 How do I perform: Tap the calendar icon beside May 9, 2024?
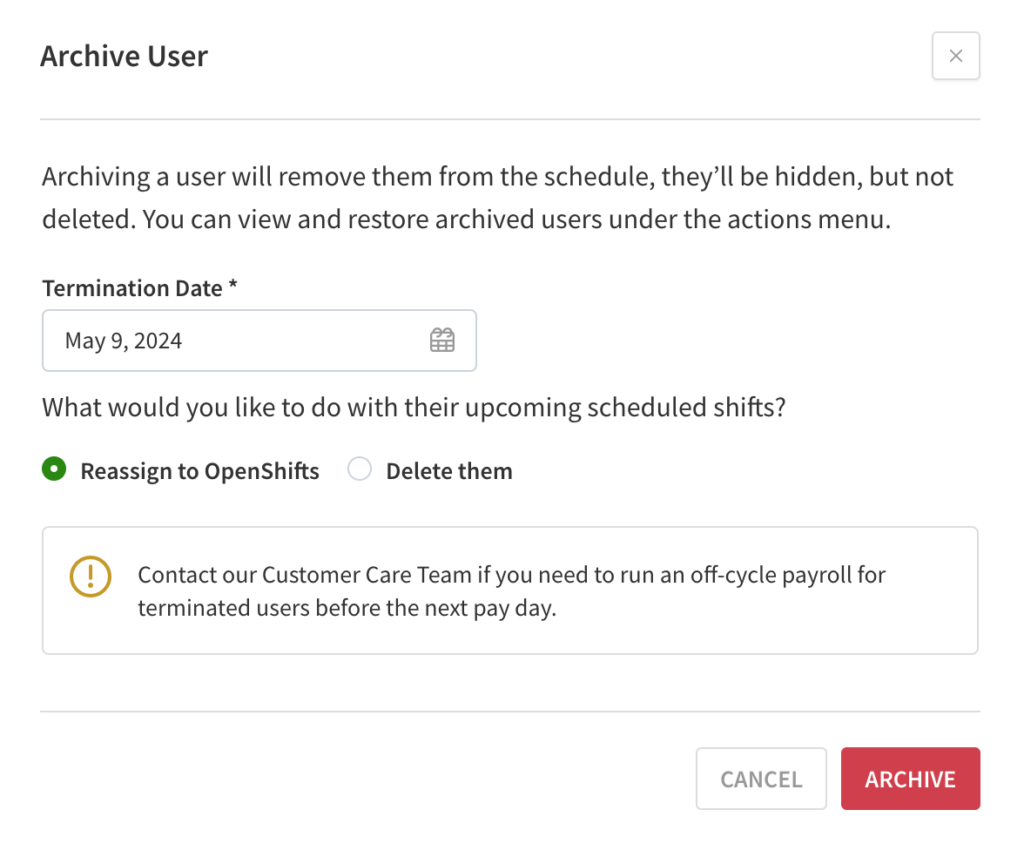[x=441, y=340]
